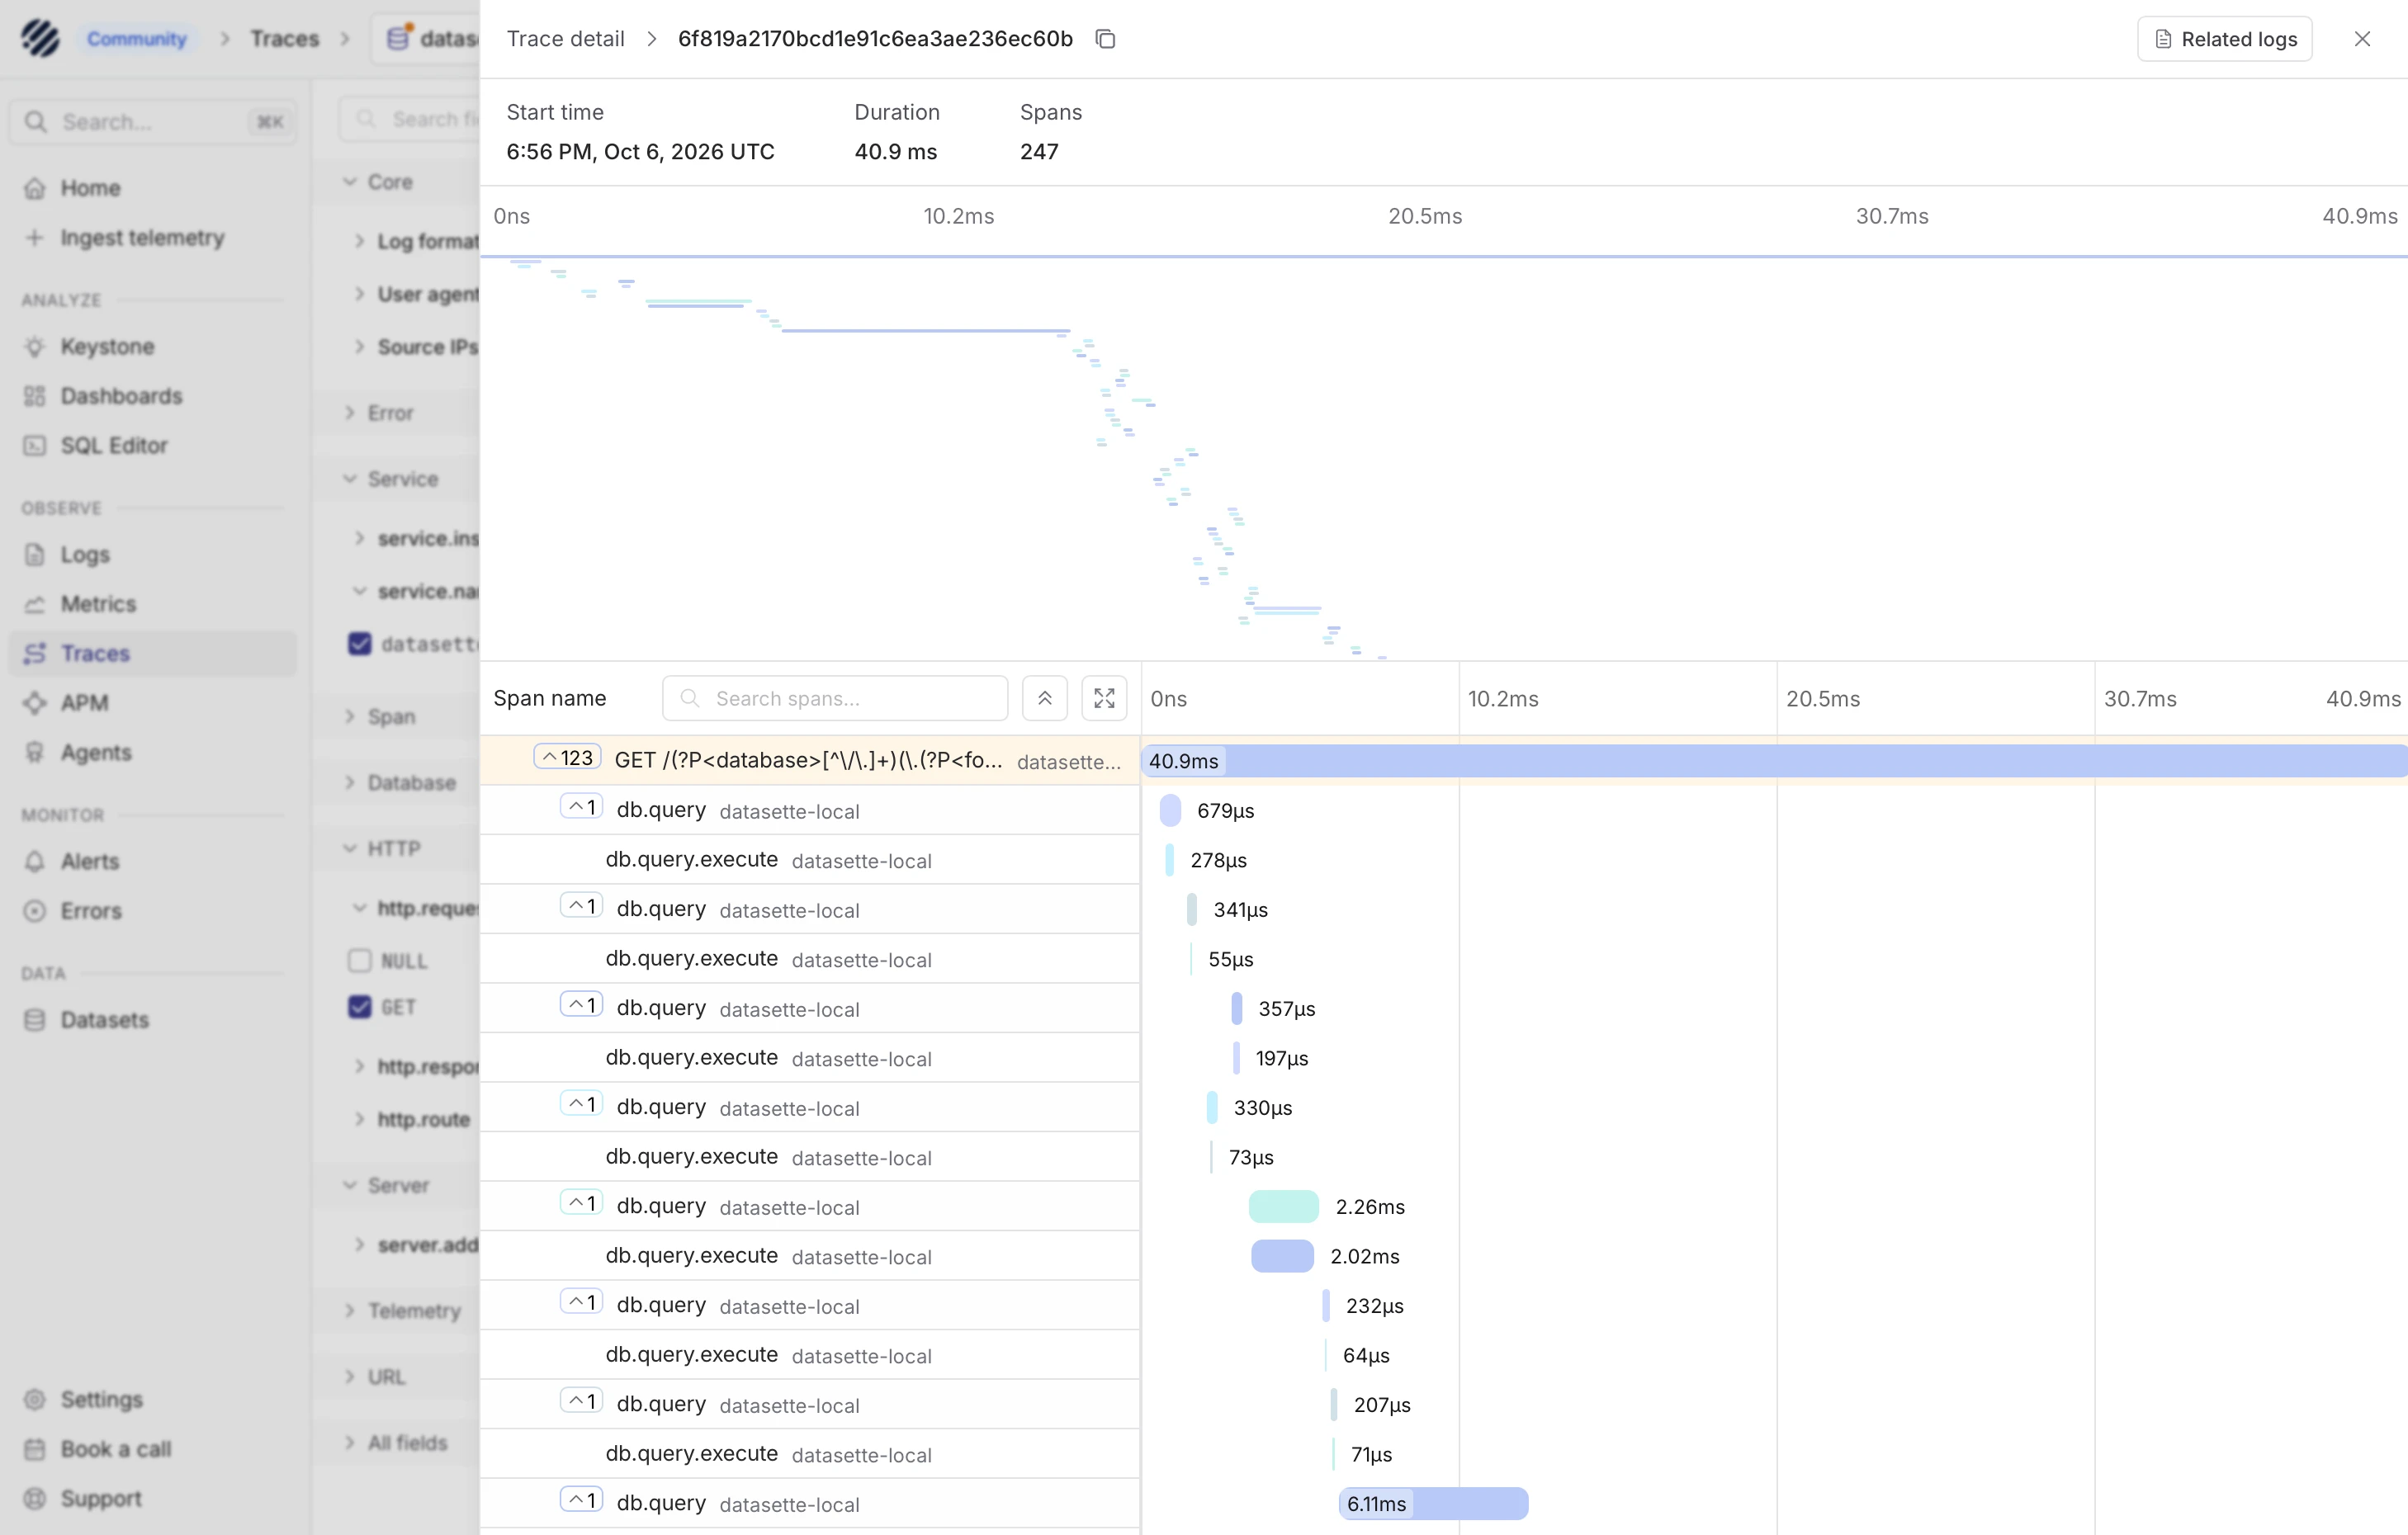The height and width of the screenshot is (1535, 2408).
Task: Click Book a call in the sidebar
Action: tap(115, 1450)
